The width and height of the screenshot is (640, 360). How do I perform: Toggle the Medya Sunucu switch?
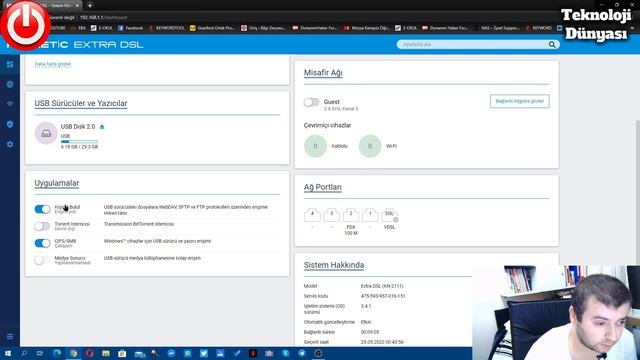(x=42, y=260)
